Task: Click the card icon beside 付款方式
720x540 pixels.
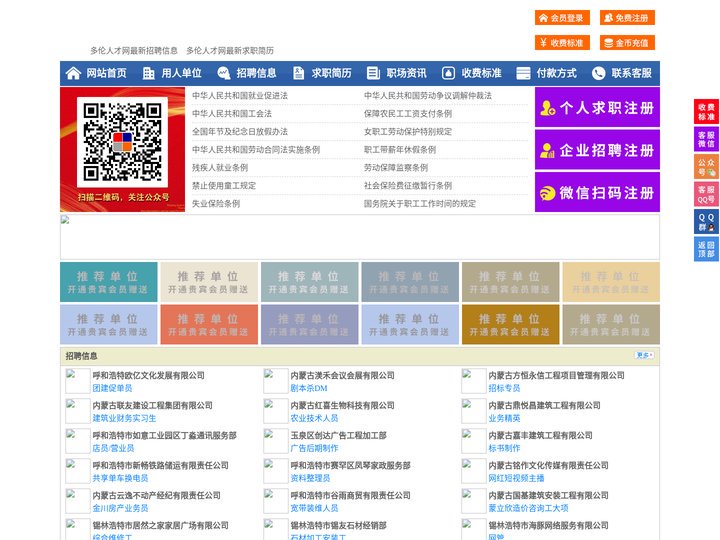Action: click(523, 73)
